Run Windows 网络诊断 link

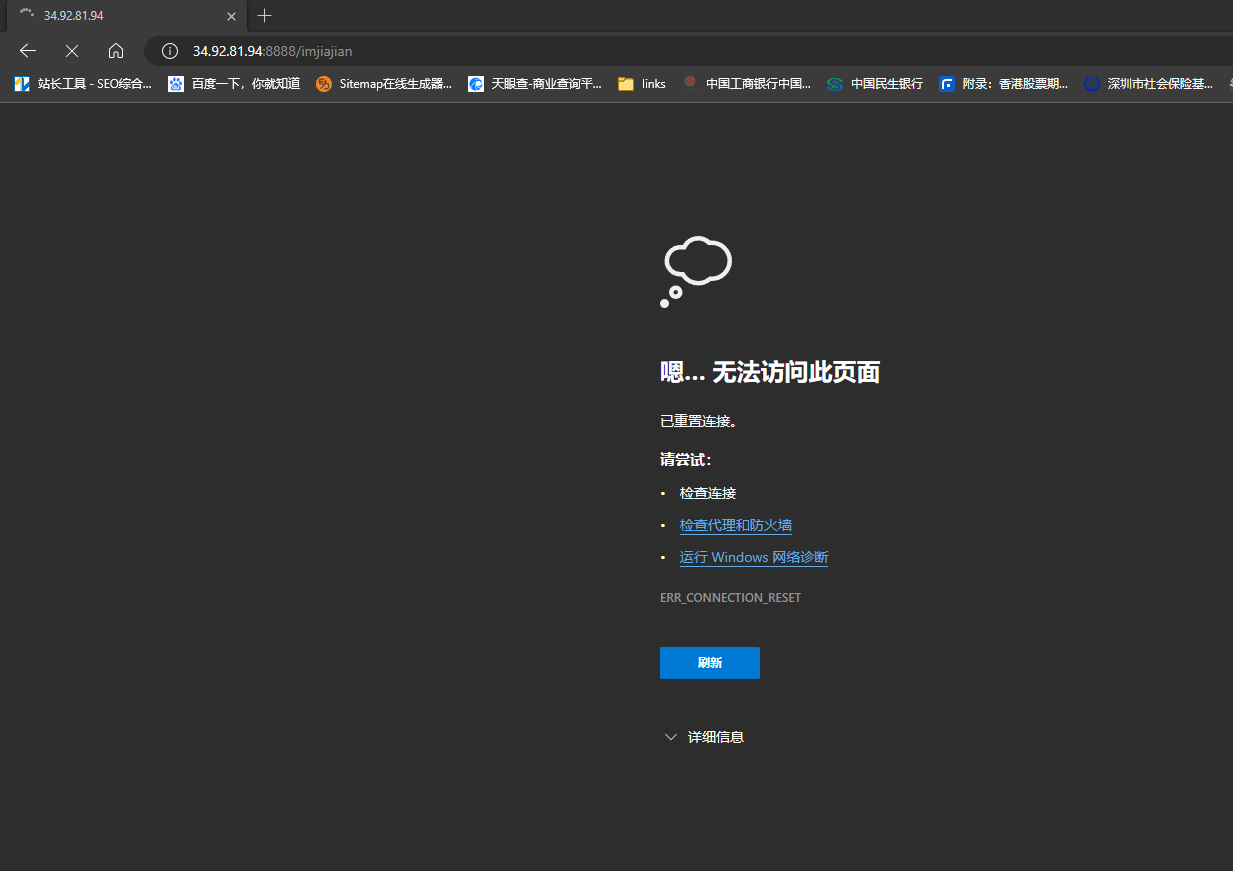pos(753,557)
